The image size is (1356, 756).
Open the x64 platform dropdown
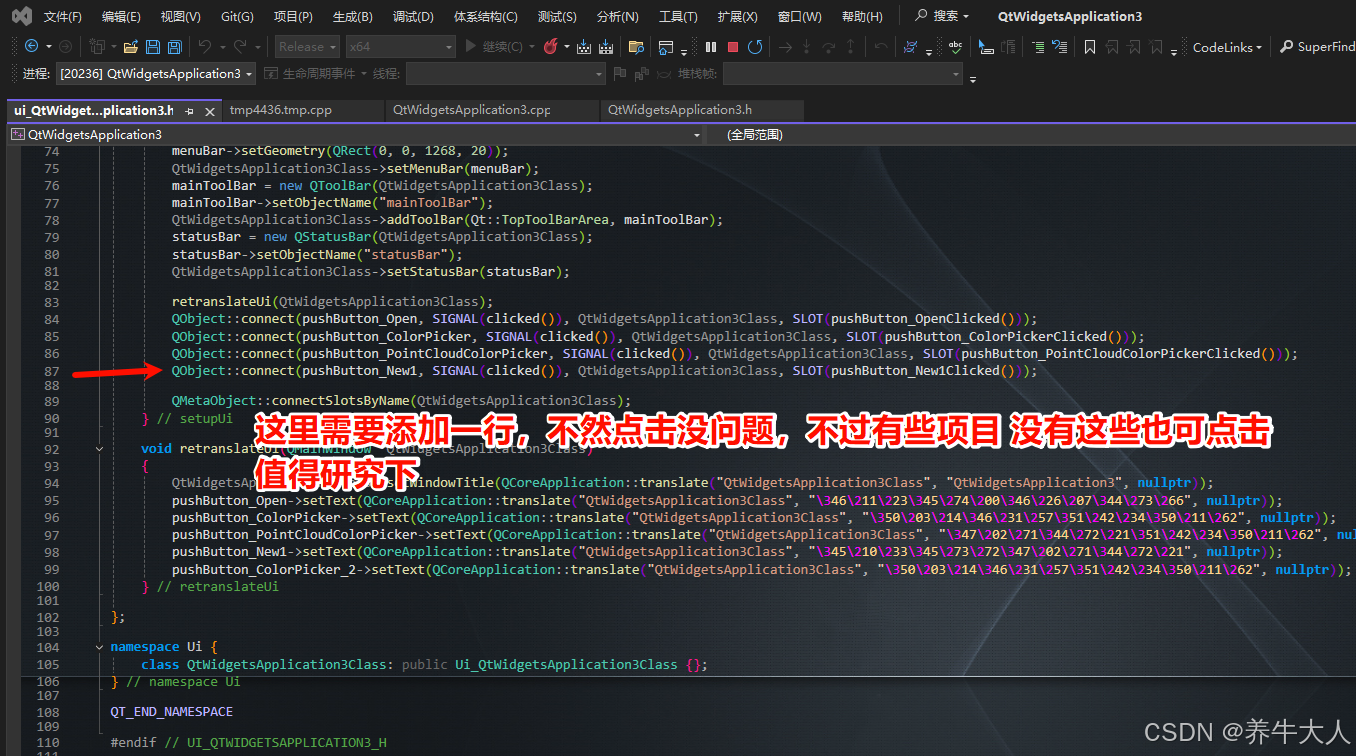[400, 46]
